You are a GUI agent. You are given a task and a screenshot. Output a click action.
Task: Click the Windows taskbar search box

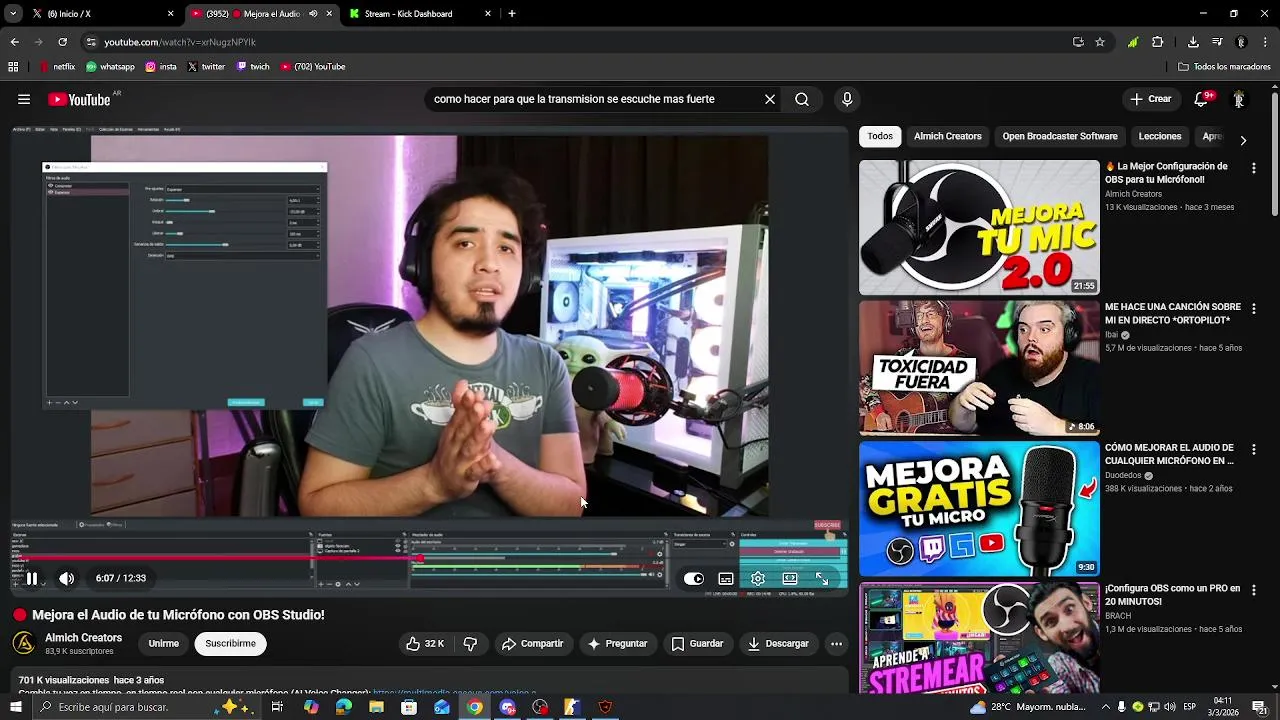pyautogui.click(x=145, y=707)
